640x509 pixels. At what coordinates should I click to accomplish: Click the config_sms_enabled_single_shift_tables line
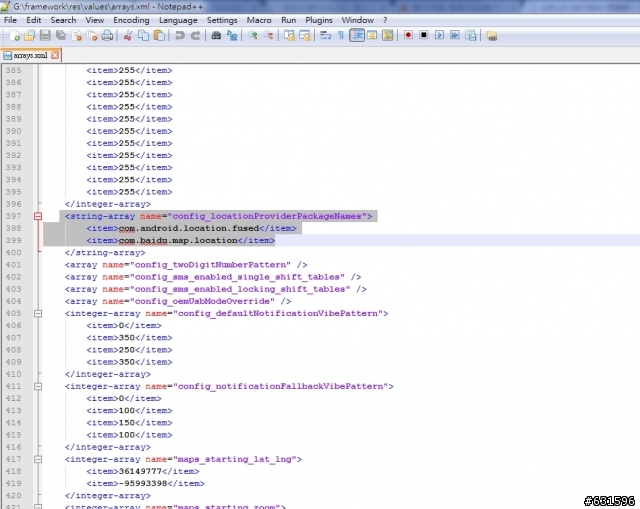tap(213, 277)
